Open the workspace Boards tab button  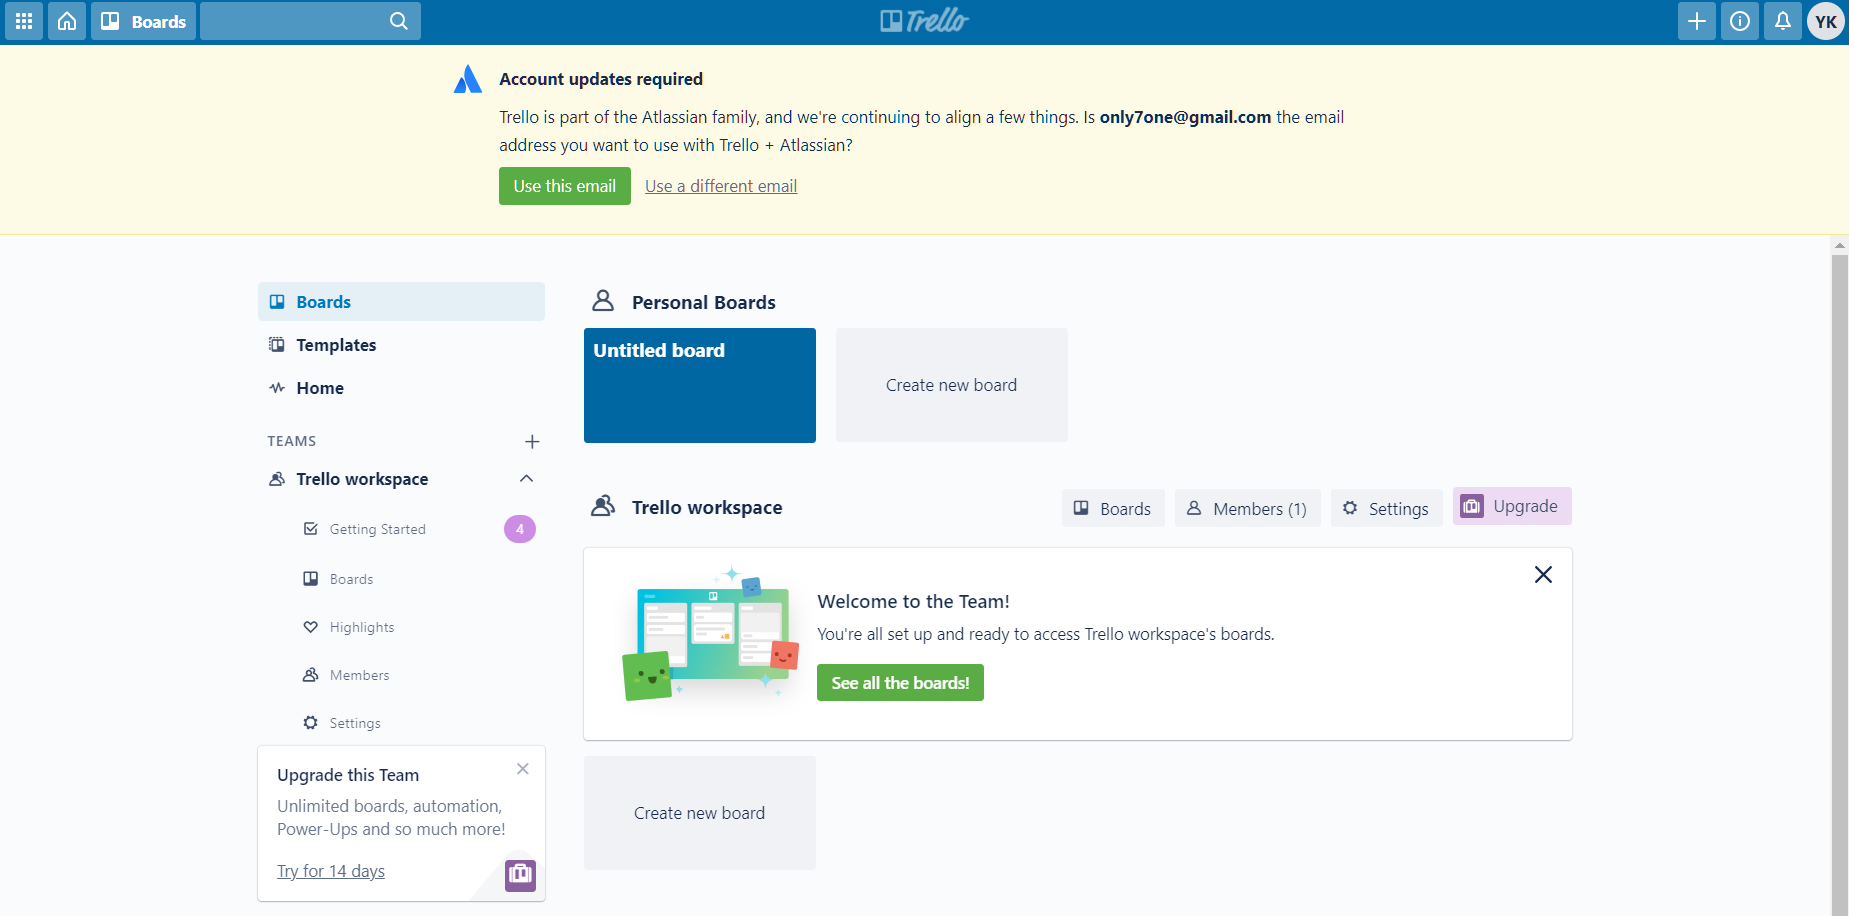click(1113, 508)
